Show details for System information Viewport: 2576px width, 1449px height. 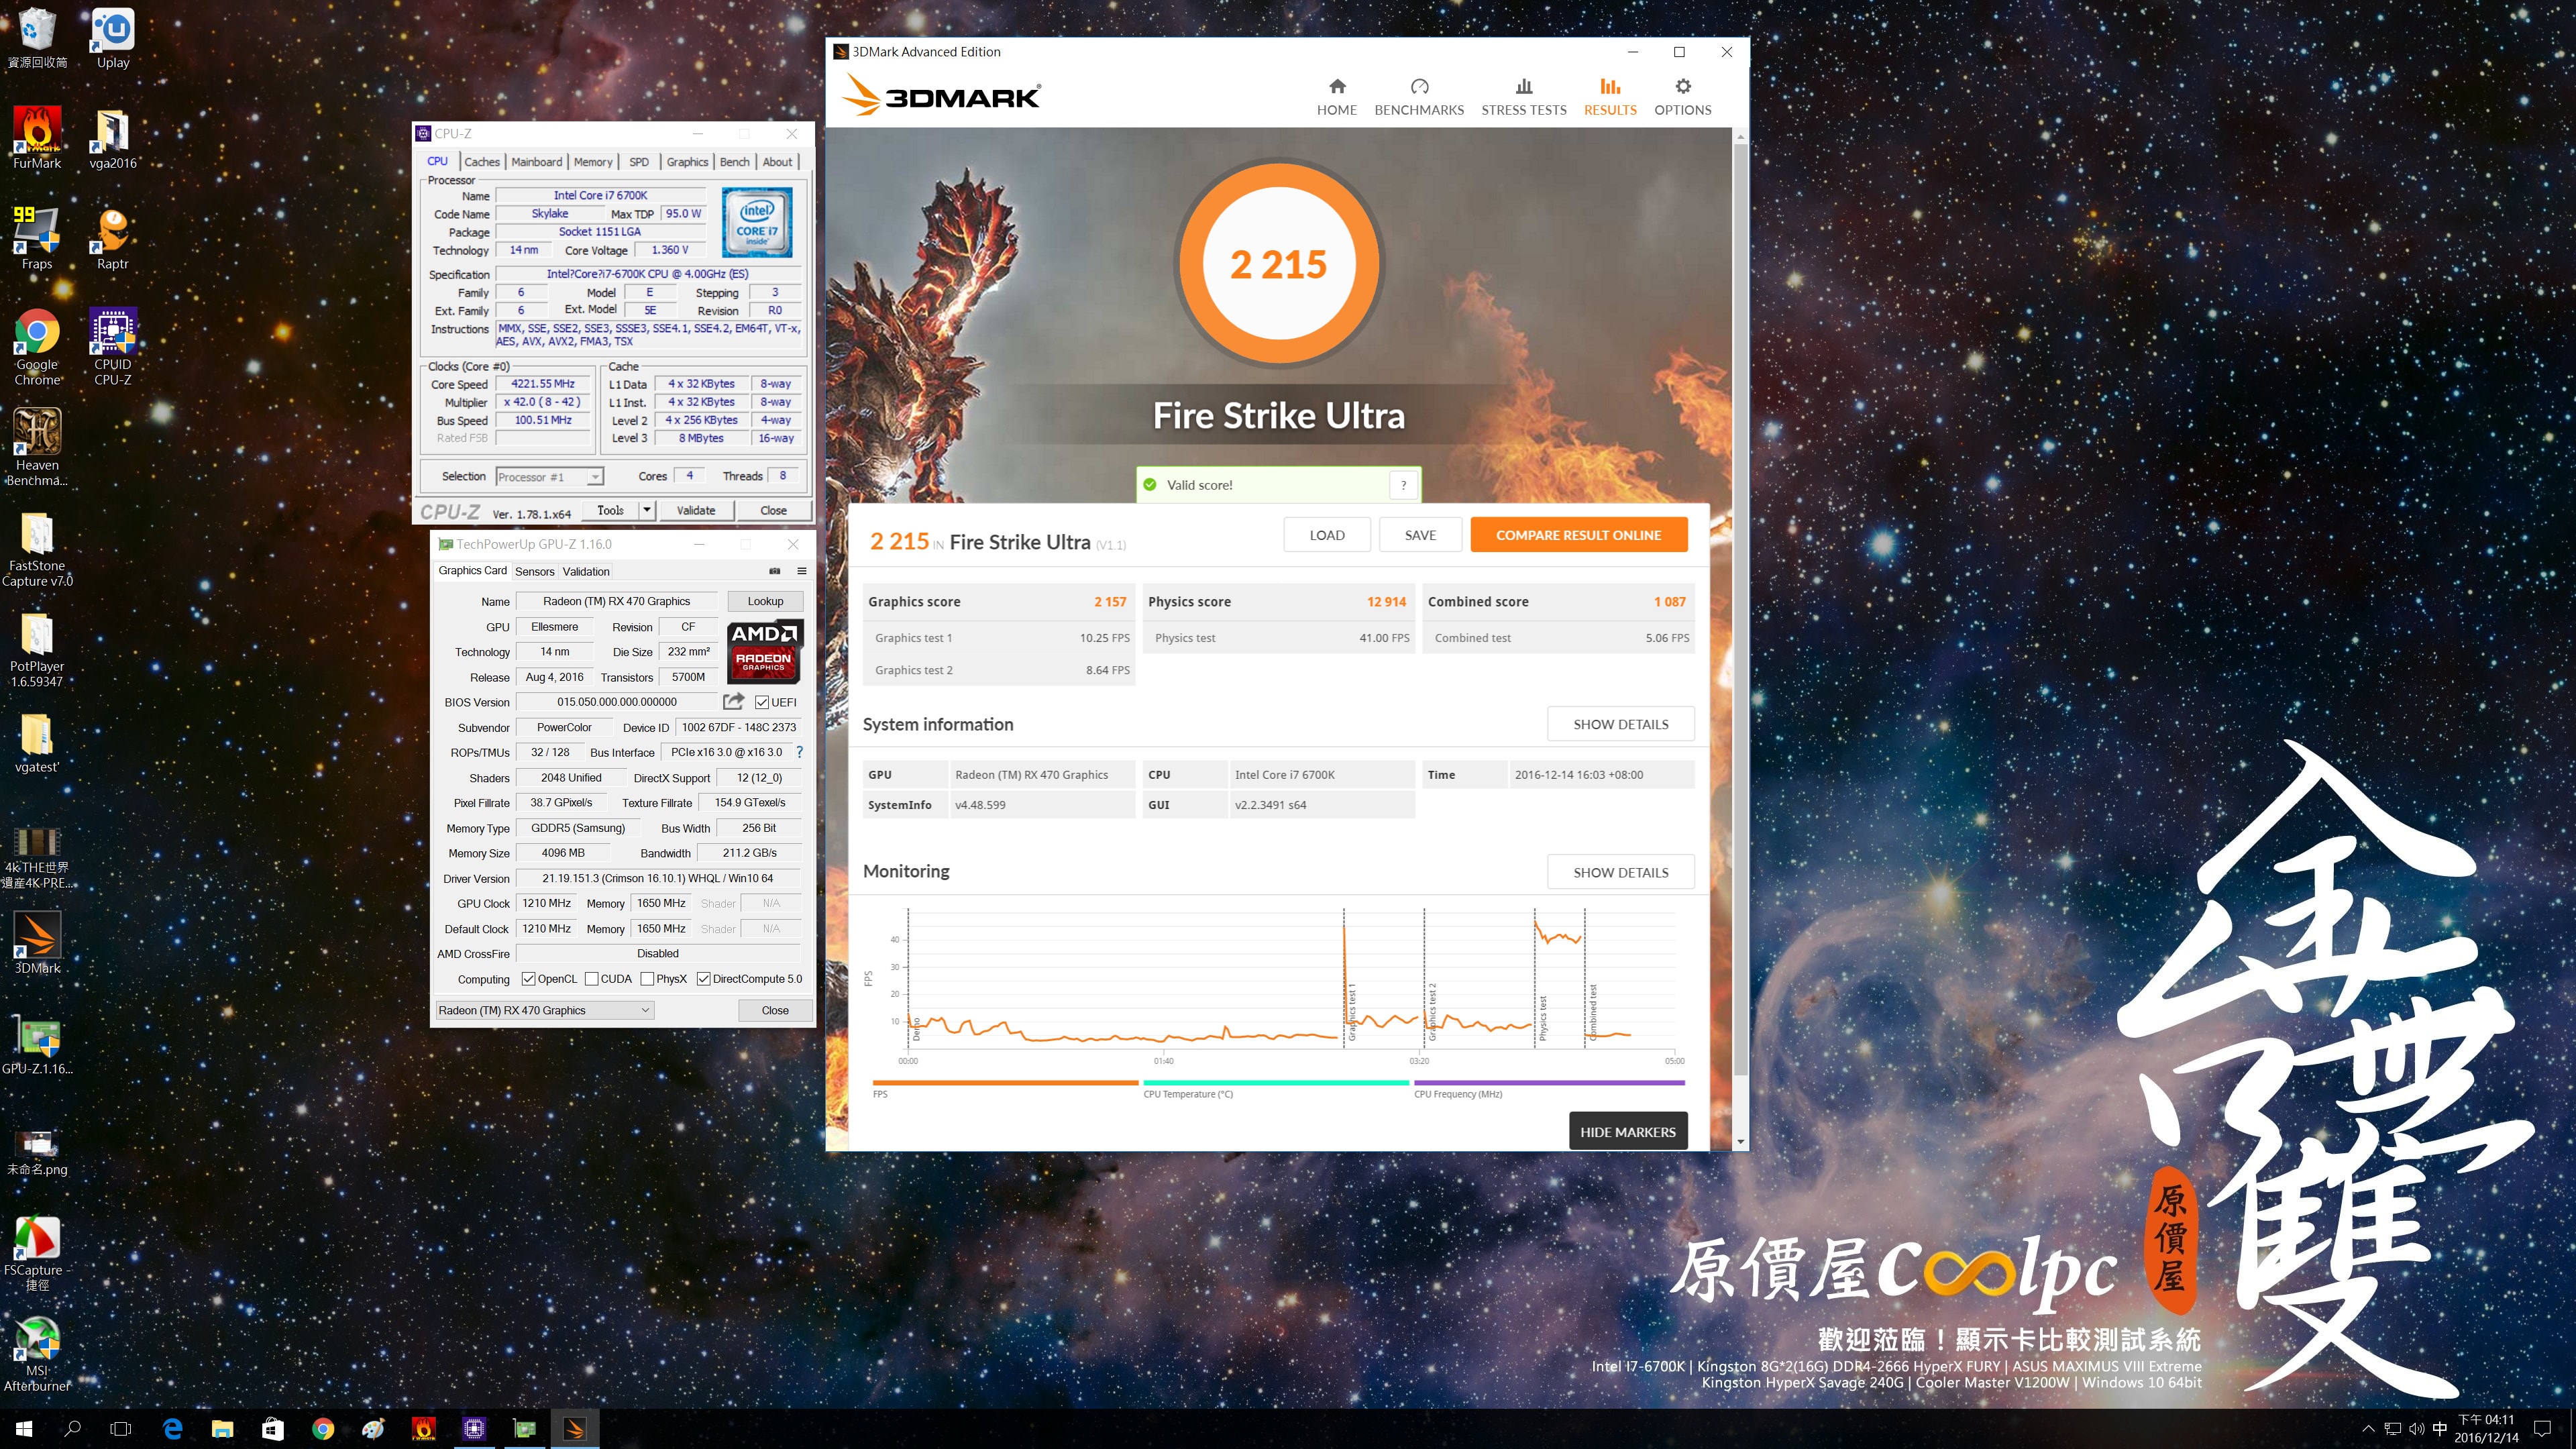[x=1620, y=724]
